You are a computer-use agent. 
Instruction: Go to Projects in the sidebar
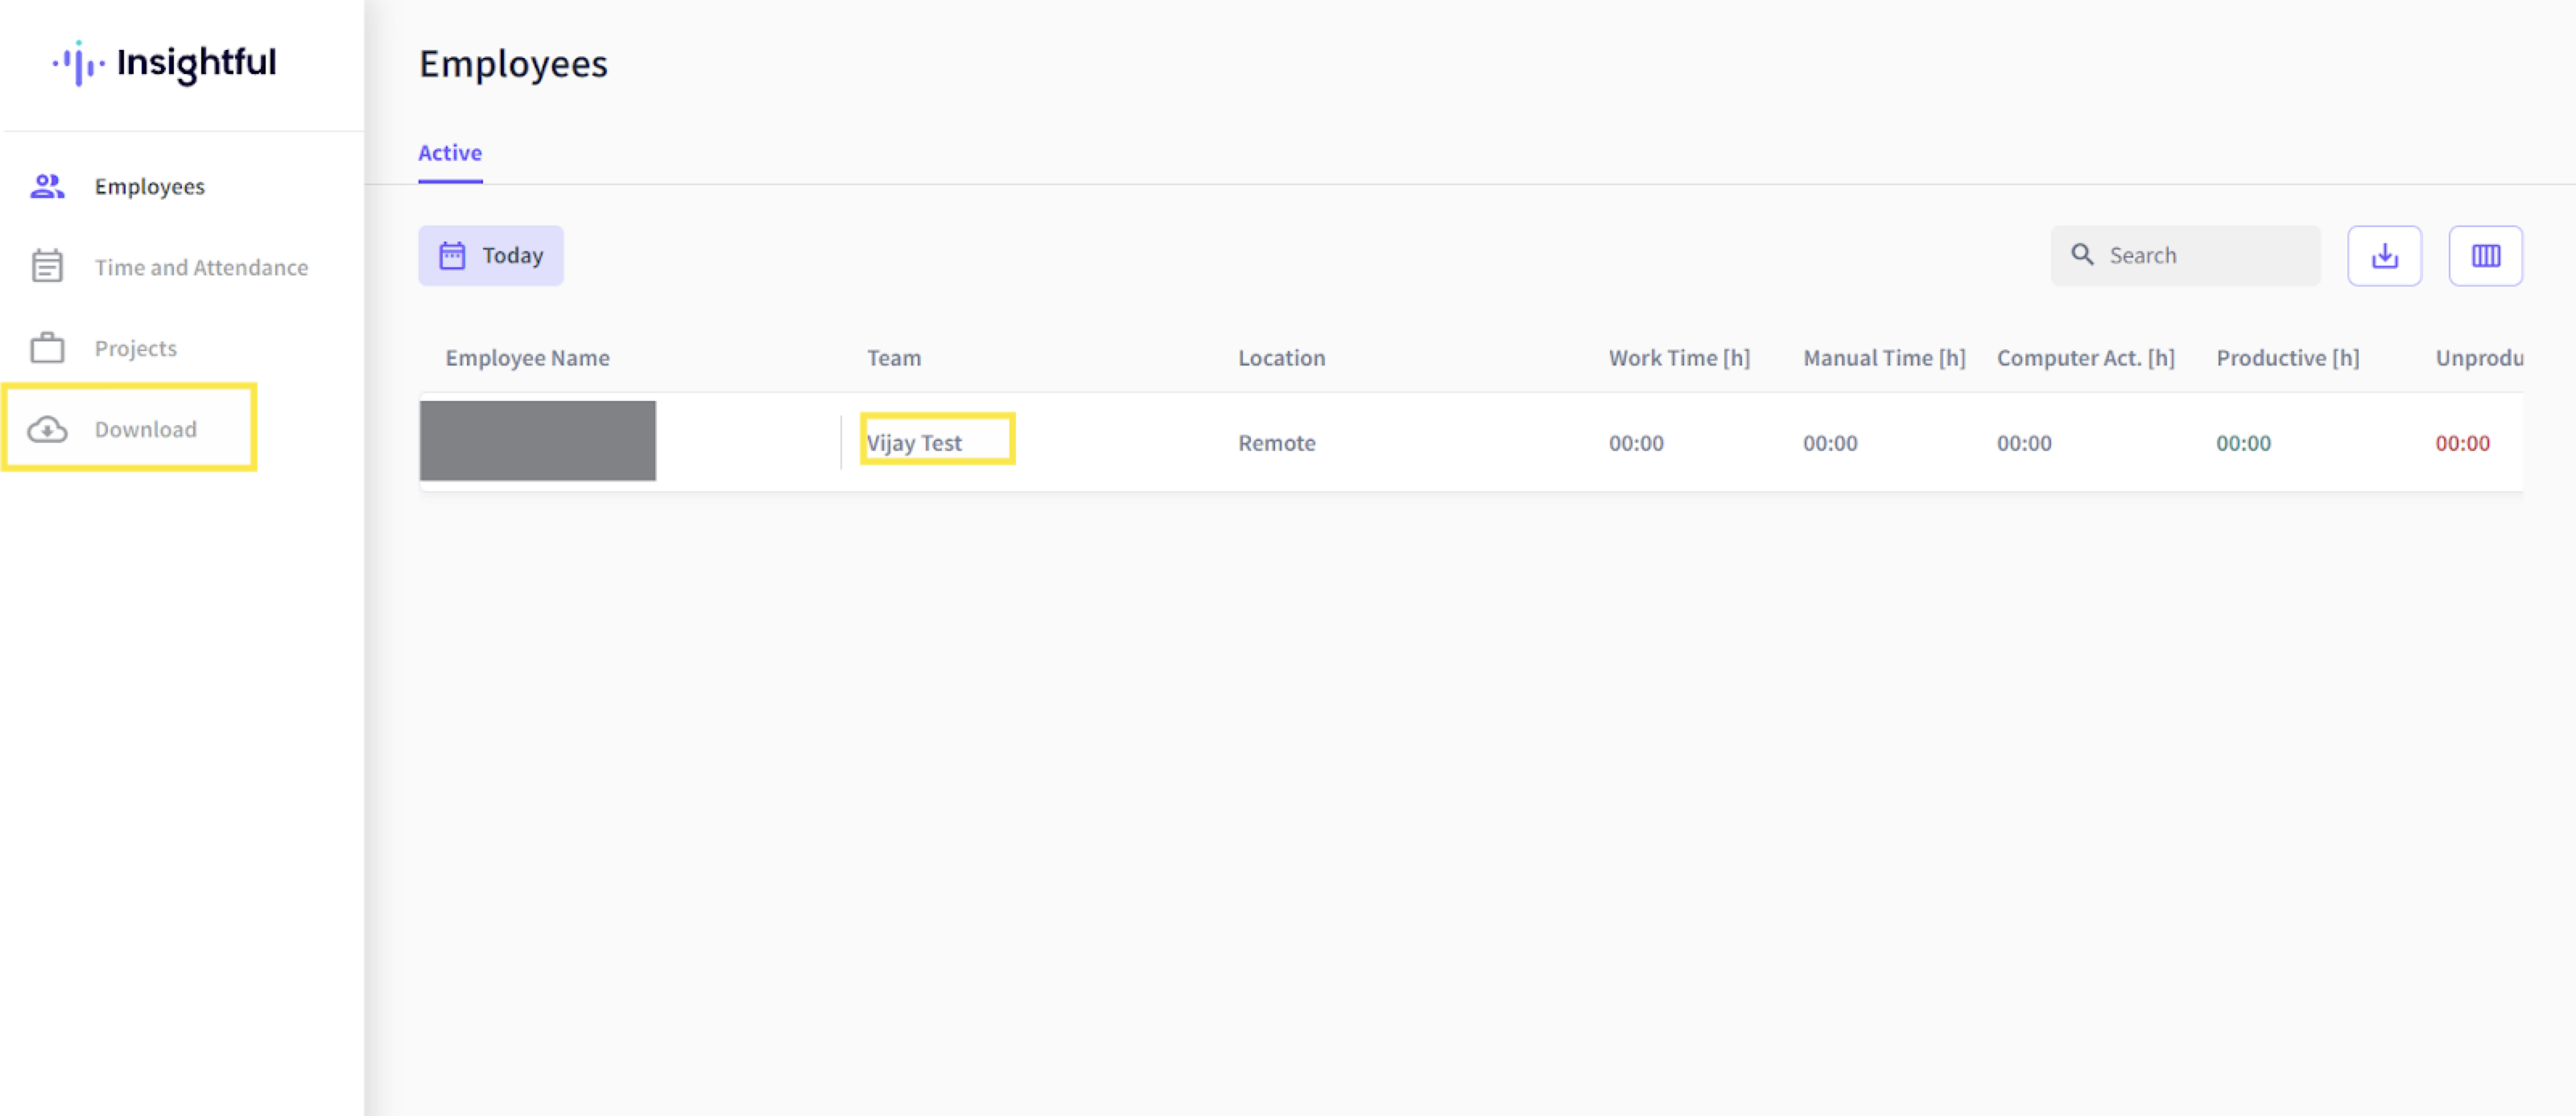(136, 349)
